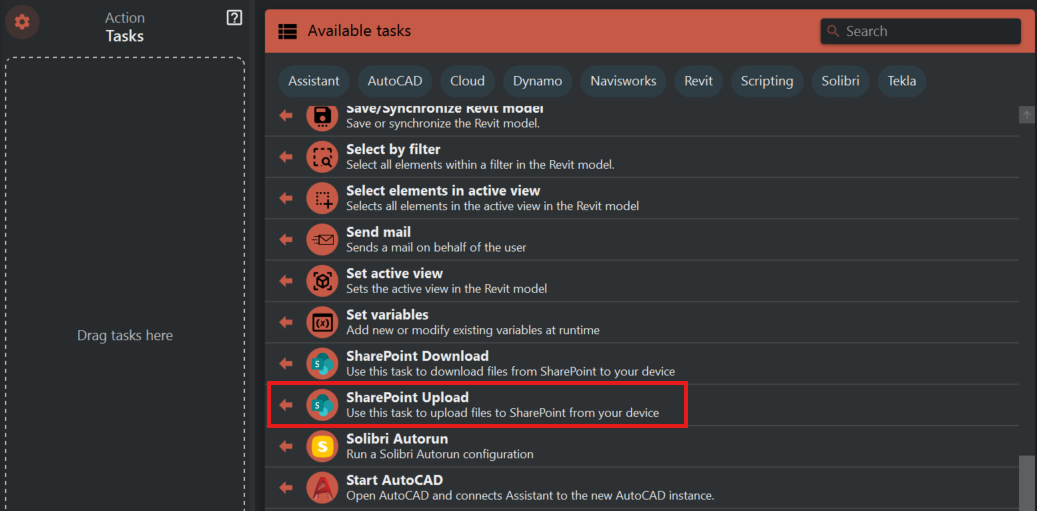1037x511 pixels.
Task: Add Send mail via its arrow
Action: tap(286, 240)
